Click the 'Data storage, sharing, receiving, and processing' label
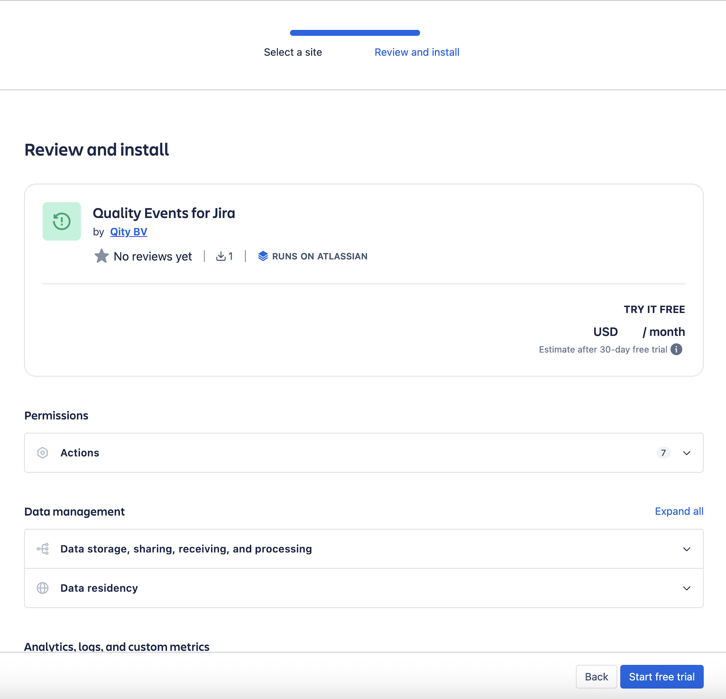 pos(186,549)
